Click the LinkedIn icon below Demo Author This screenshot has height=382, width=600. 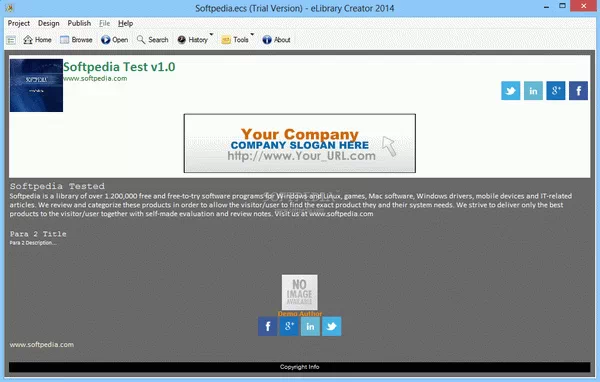[x=310, y=326]
